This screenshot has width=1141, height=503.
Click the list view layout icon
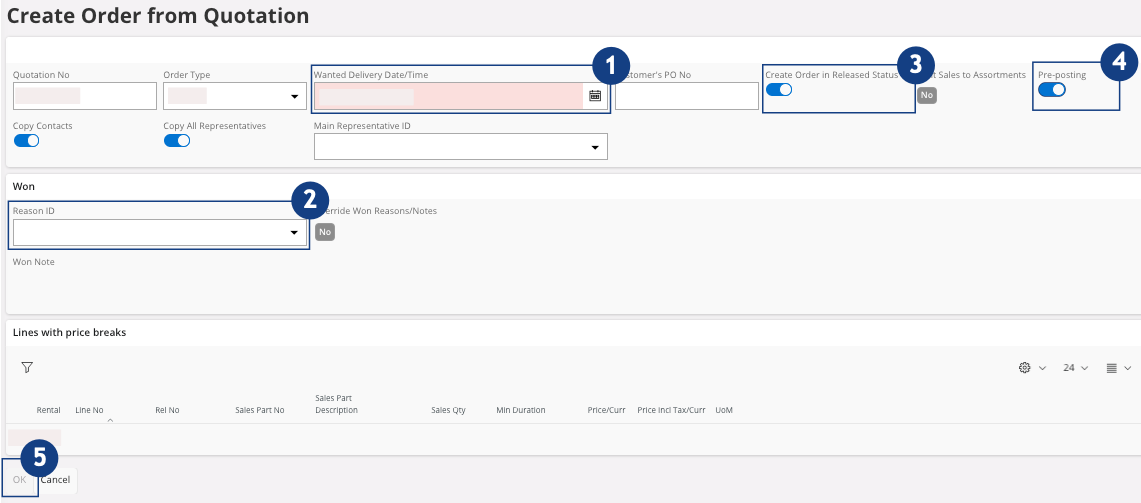1111,368
